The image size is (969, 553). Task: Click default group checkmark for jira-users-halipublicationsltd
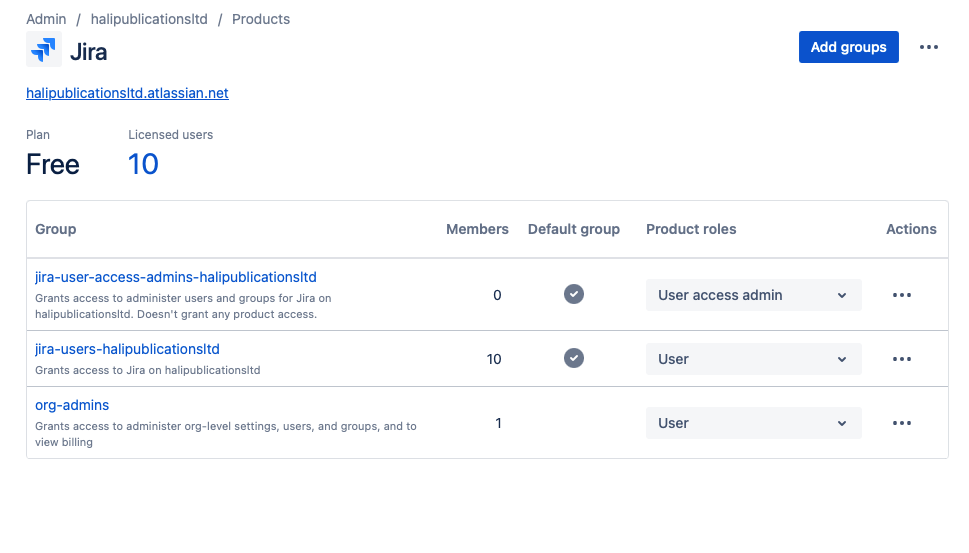pyautogui.click(x=574, y=358)
